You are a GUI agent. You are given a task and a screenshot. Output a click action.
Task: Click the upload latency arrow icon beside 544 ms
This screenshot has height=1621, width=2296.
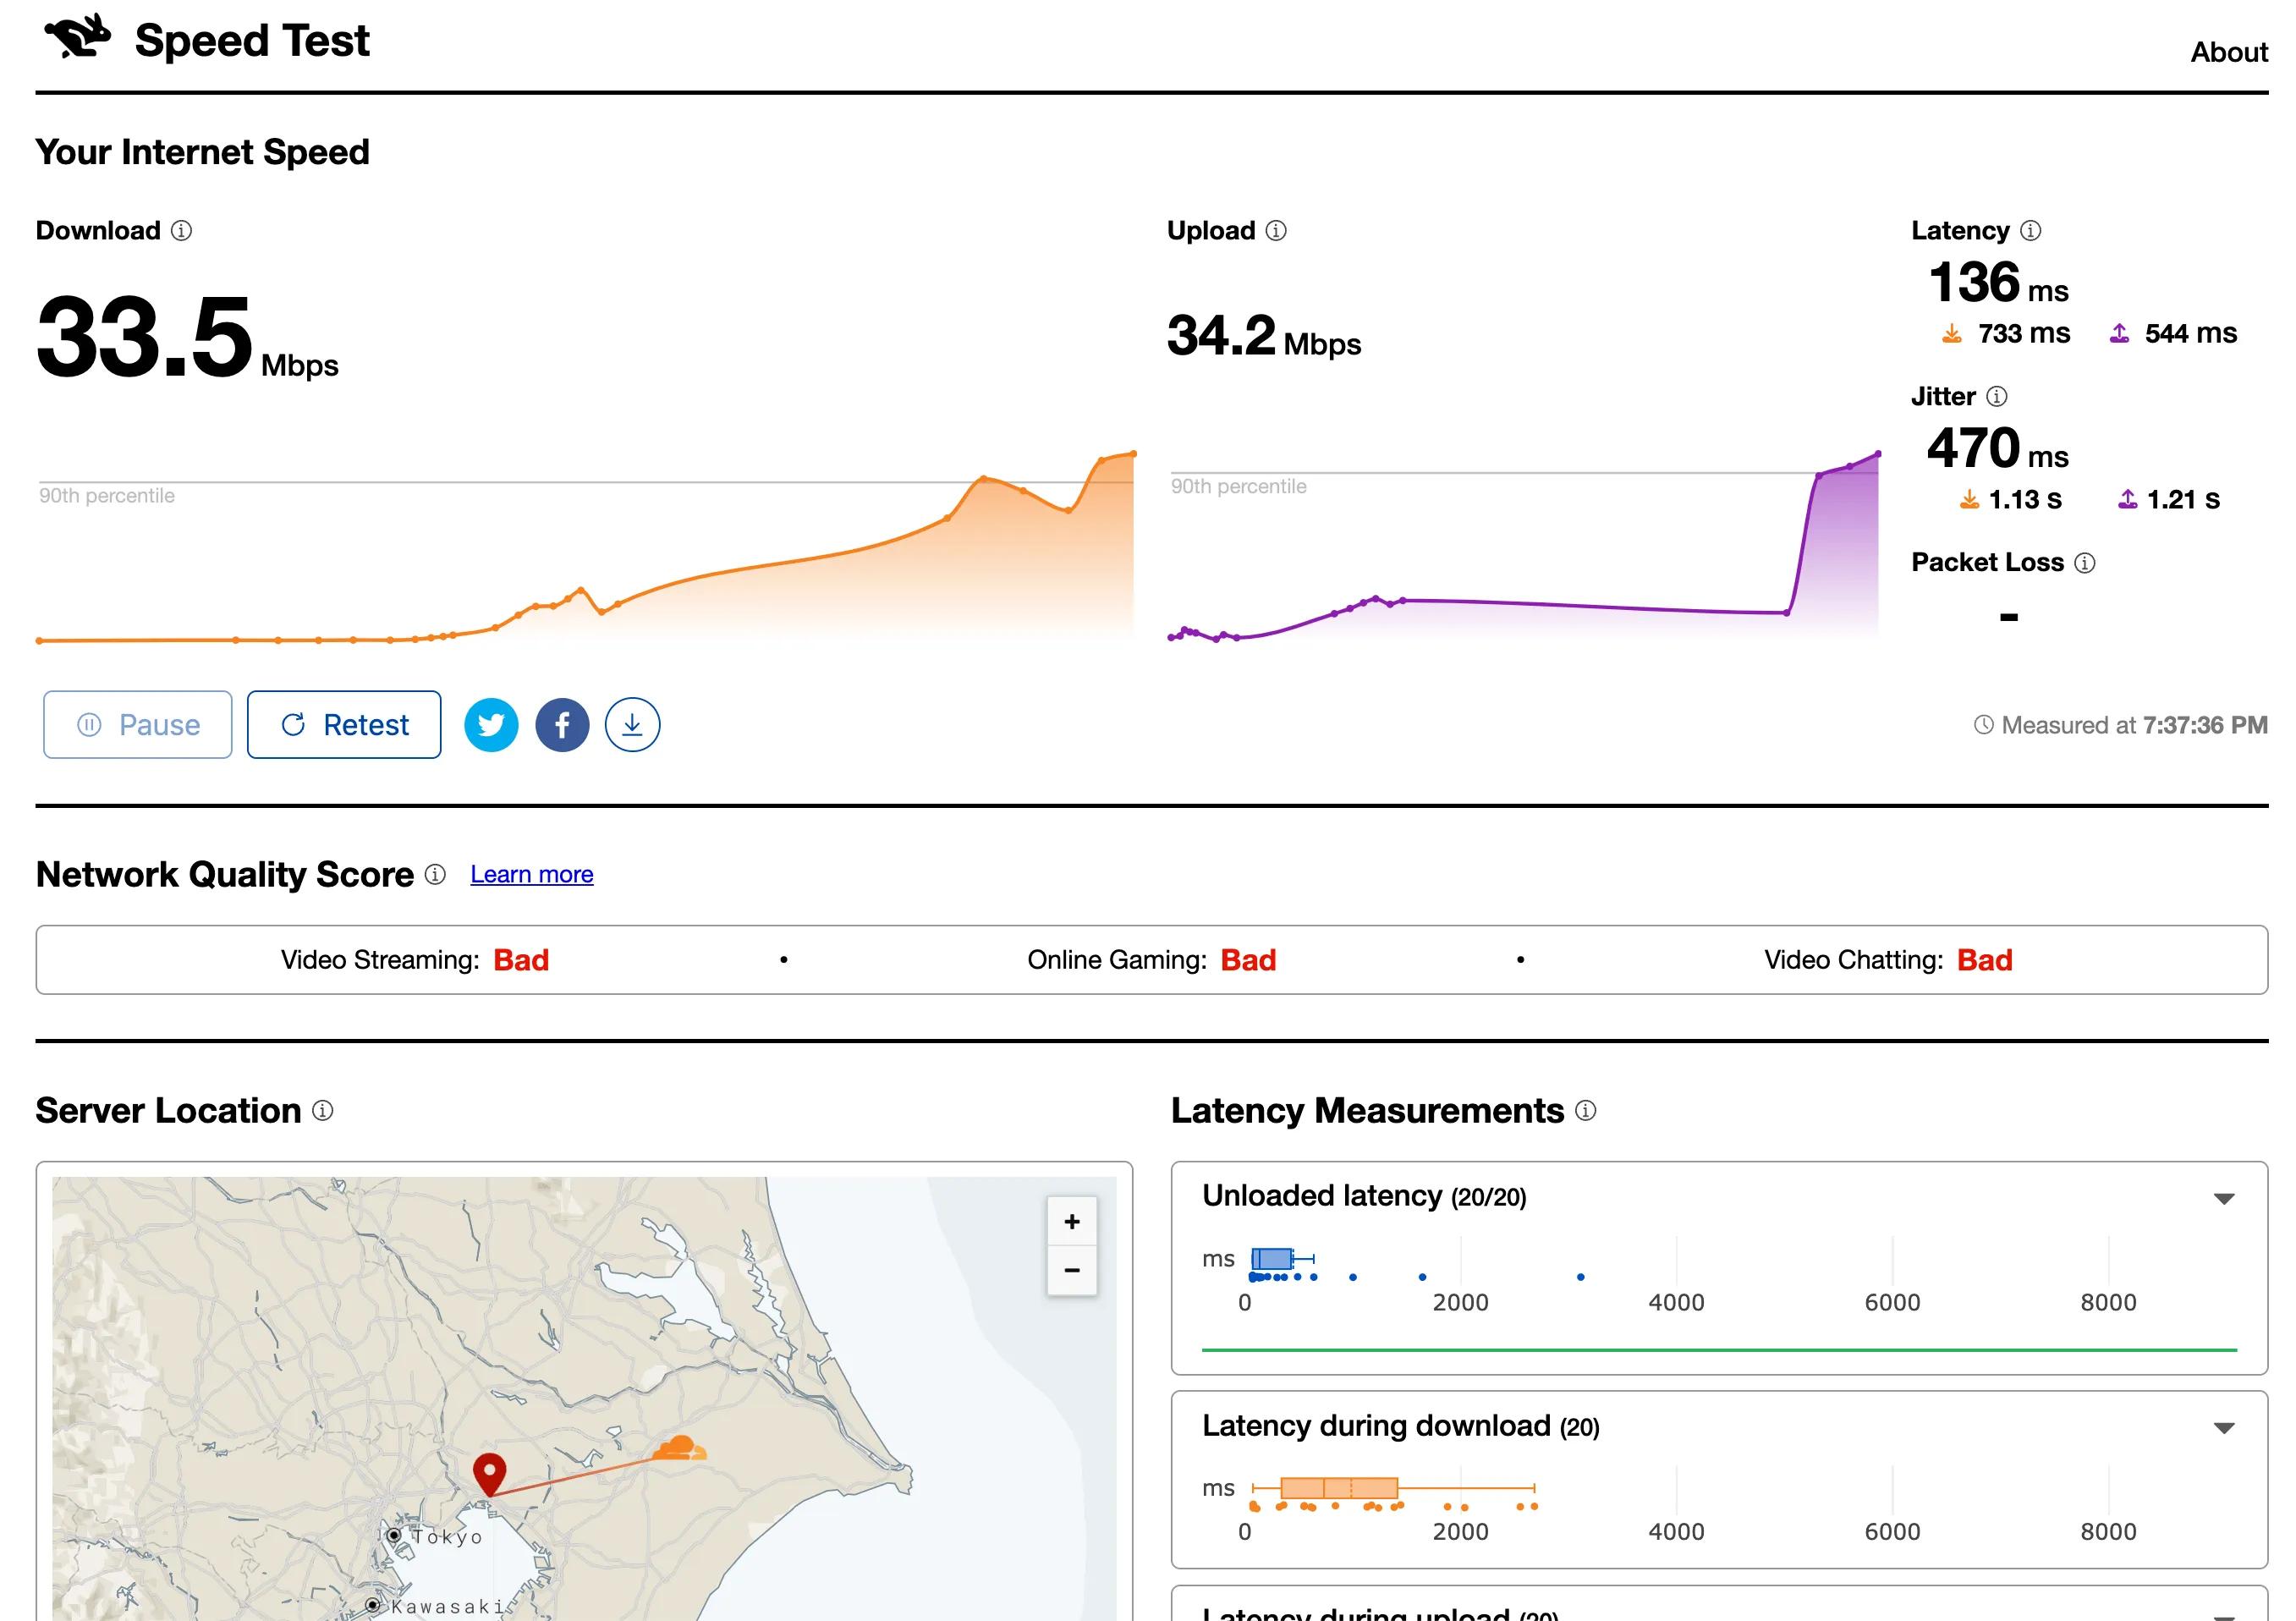tap(2119, 334)
